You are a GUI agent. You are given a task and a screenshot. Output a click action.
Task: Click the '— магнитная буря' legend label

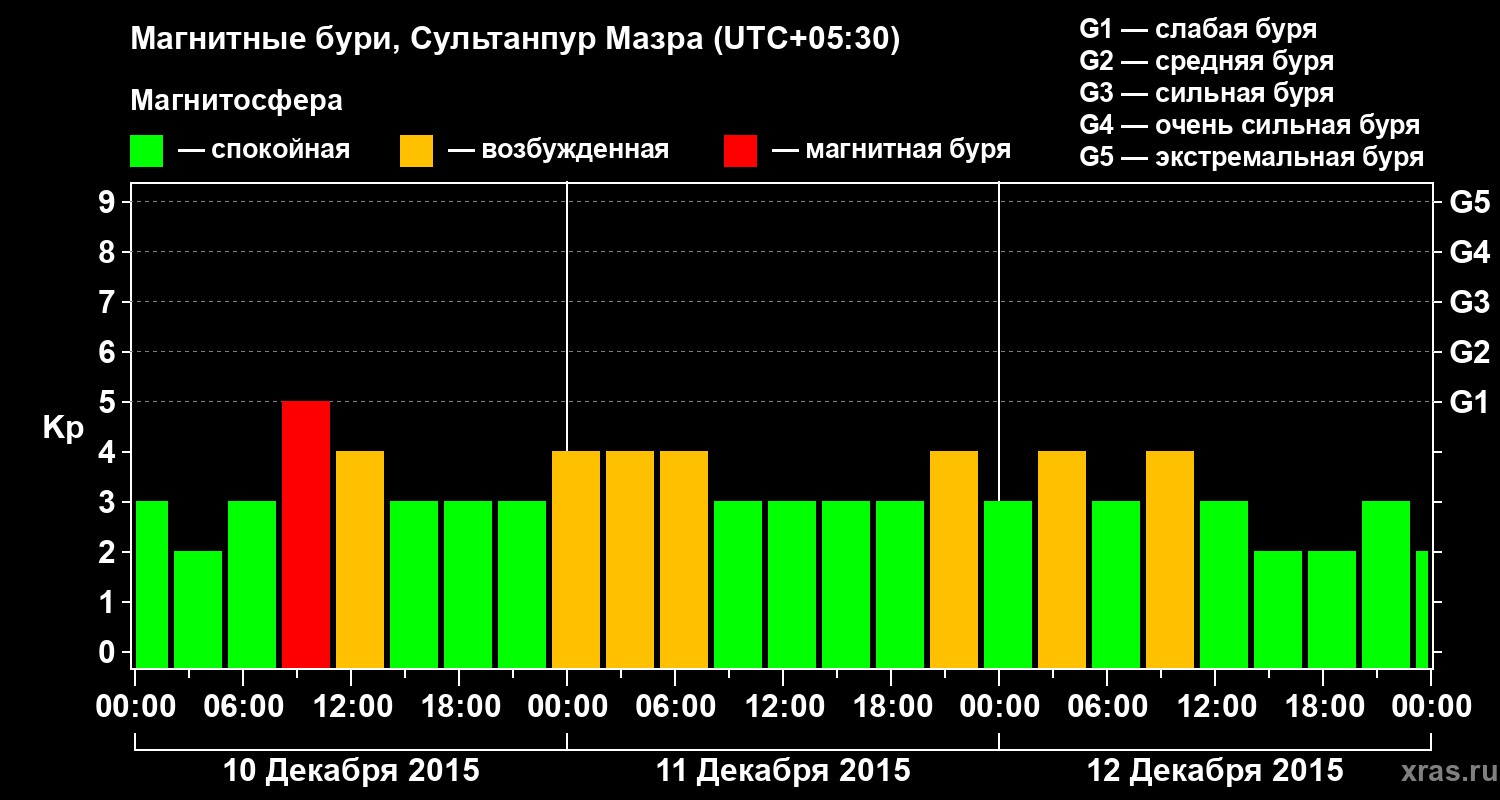892,150
